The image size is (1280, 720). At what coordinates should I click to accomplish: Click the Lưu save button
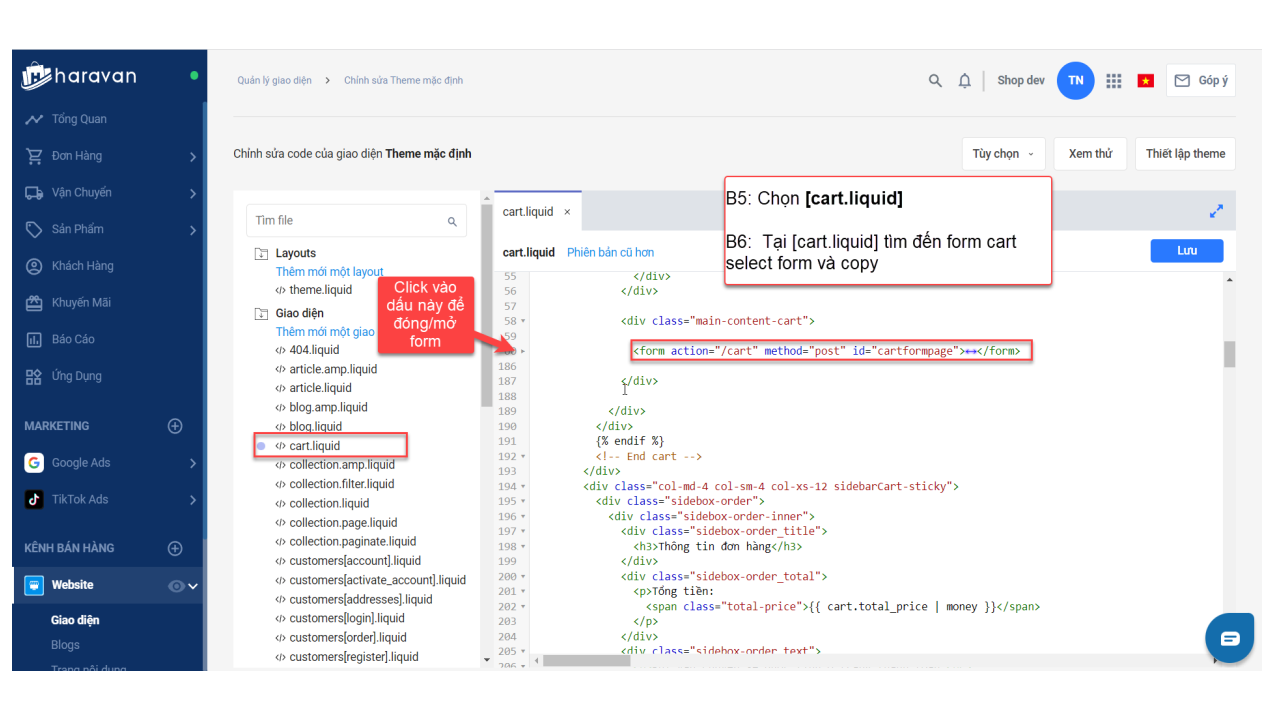pyautogui.click(x=1186, y=251)
